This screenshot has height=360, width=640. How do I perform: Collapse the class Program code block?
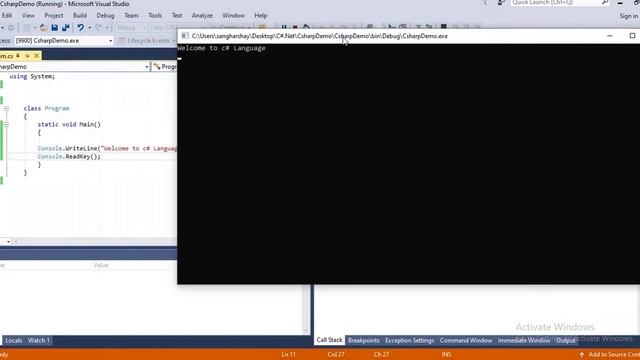(x=6, y=108)
